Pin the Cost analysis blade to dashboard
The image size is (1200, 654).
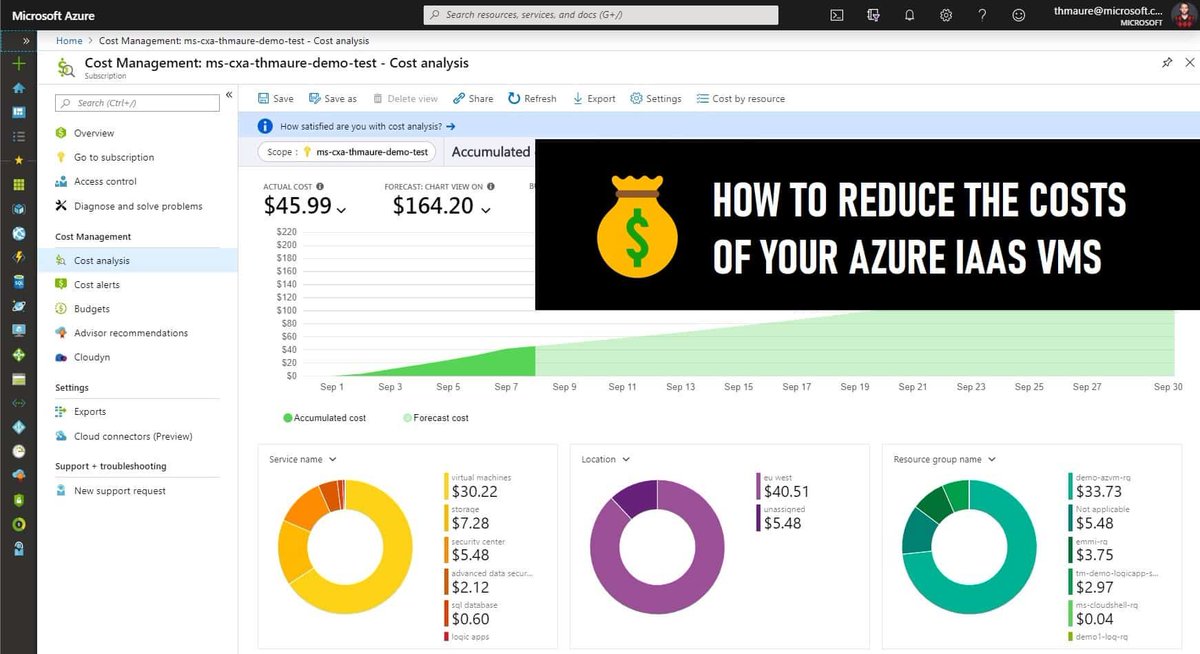(1167, 62)
